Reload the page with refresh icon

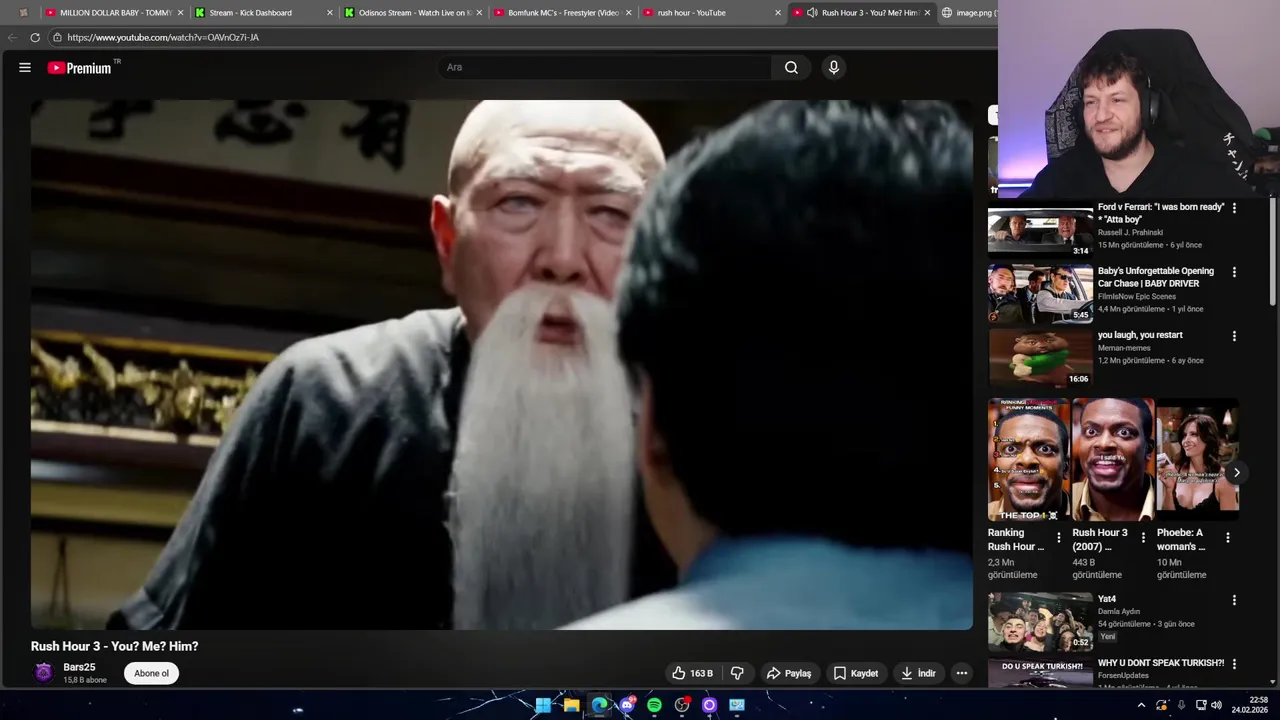[x=35, y=37]
